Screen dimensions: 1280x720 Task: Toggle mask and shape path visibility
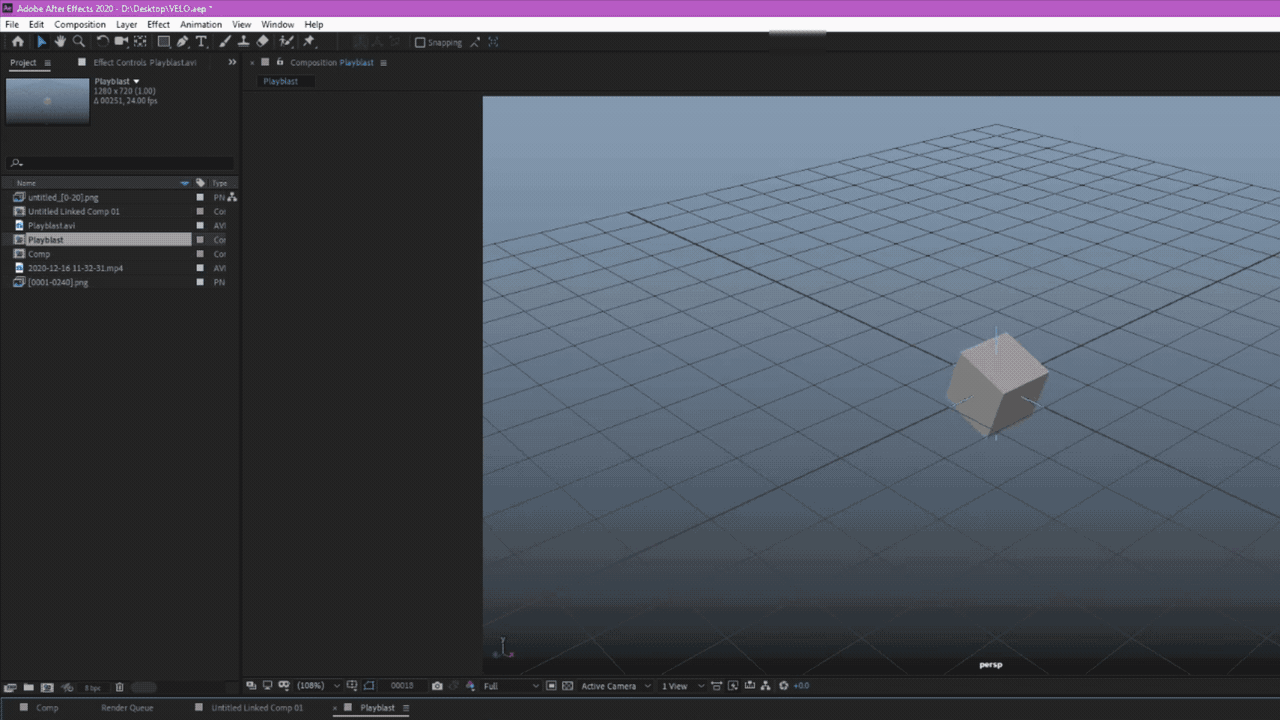click(x=369, y=686)
